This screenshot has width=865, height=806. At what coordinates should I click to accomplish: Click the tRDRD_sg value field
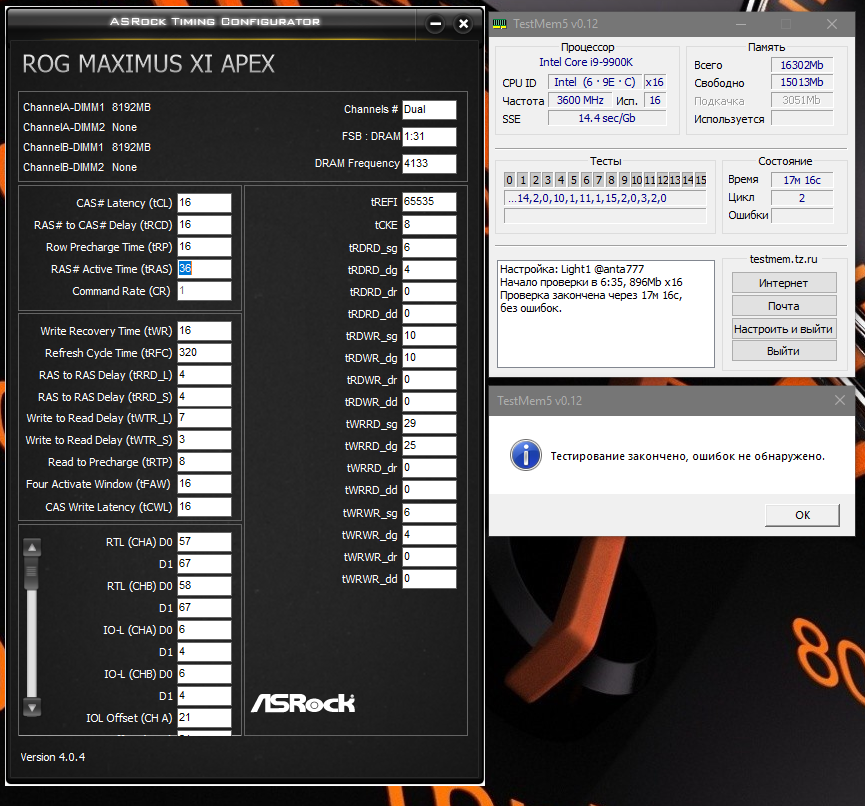coord(429,248)
